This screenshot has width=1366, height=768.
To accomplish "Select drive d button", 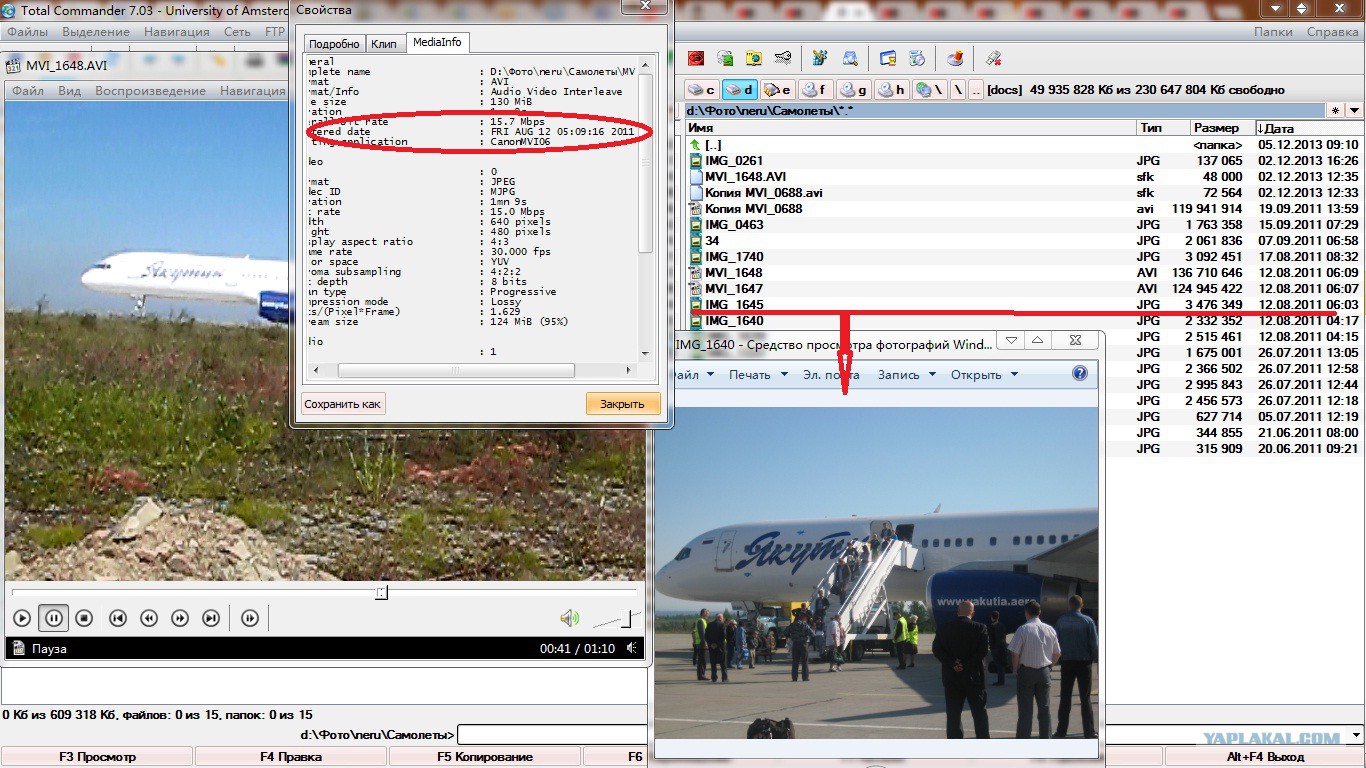I will point(740,90).
